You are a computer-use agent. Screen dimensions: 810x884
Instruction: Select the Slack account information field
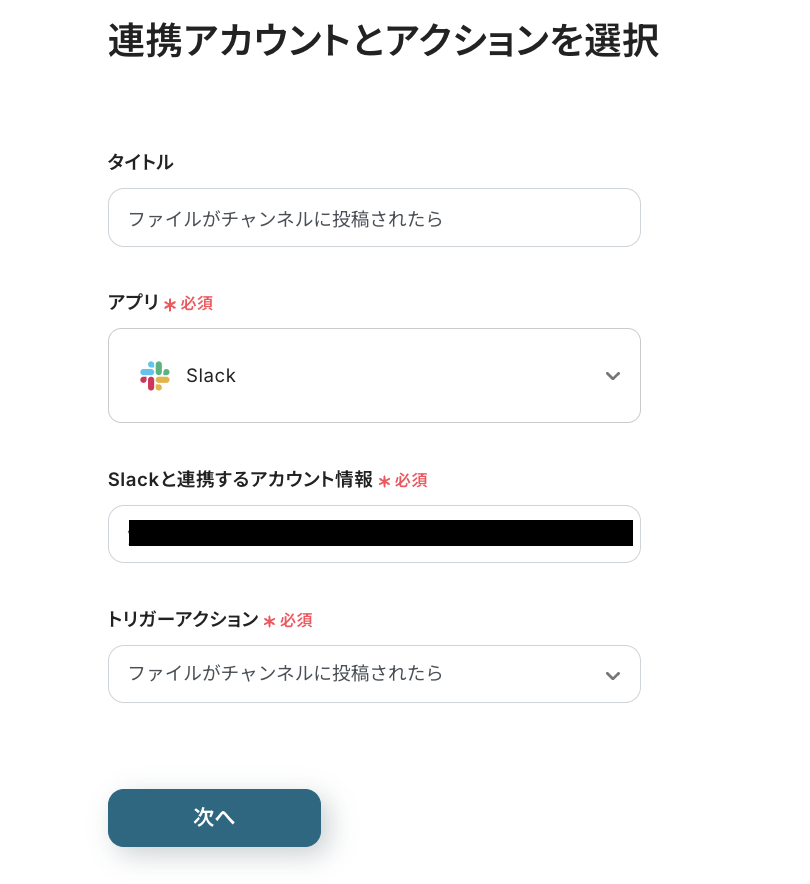pyautogui.click(x=374, y=534)
